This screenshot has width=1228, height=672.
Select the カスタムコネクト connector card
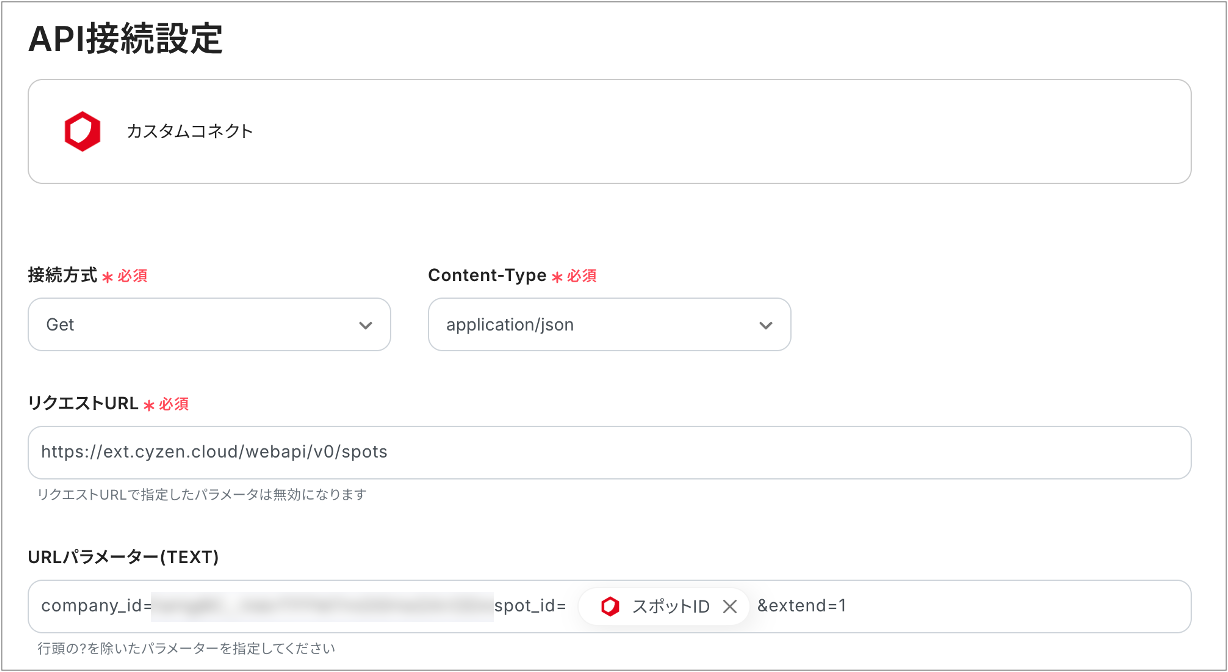(609, 131)
